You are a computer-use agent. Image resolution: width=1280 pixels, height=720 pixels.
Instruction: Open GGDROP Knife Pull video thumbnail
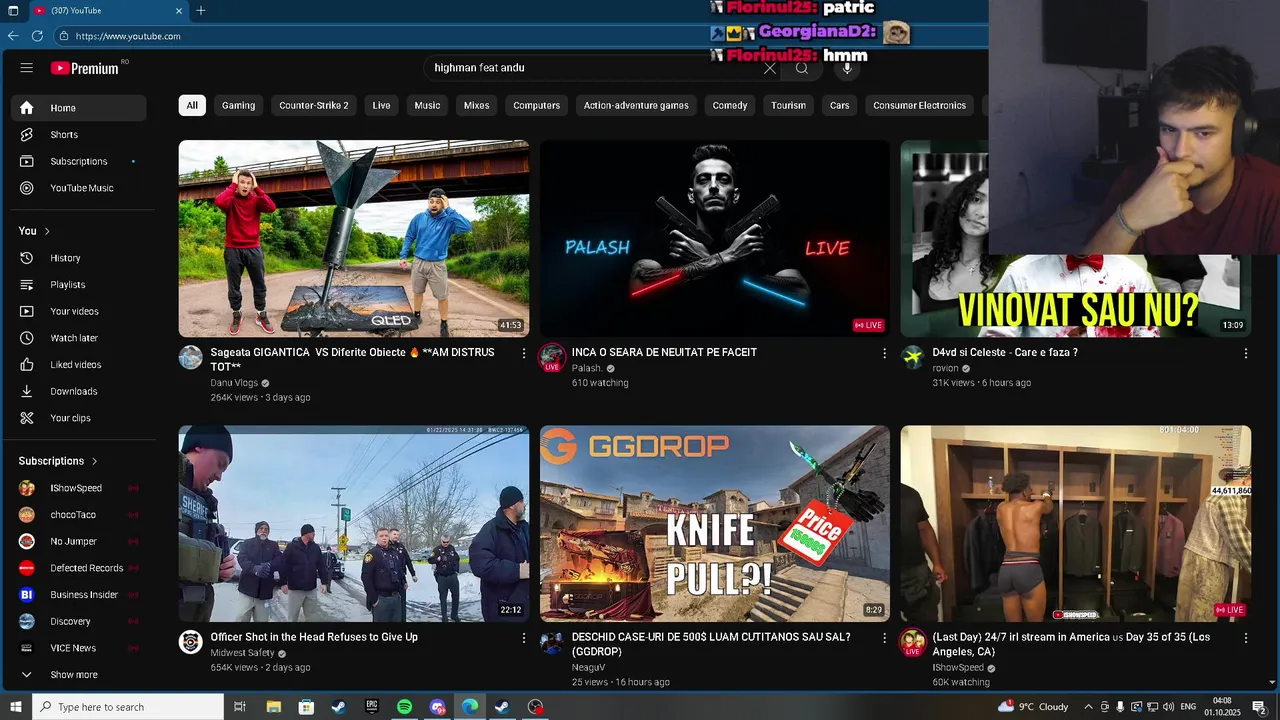tap(715, 523)
